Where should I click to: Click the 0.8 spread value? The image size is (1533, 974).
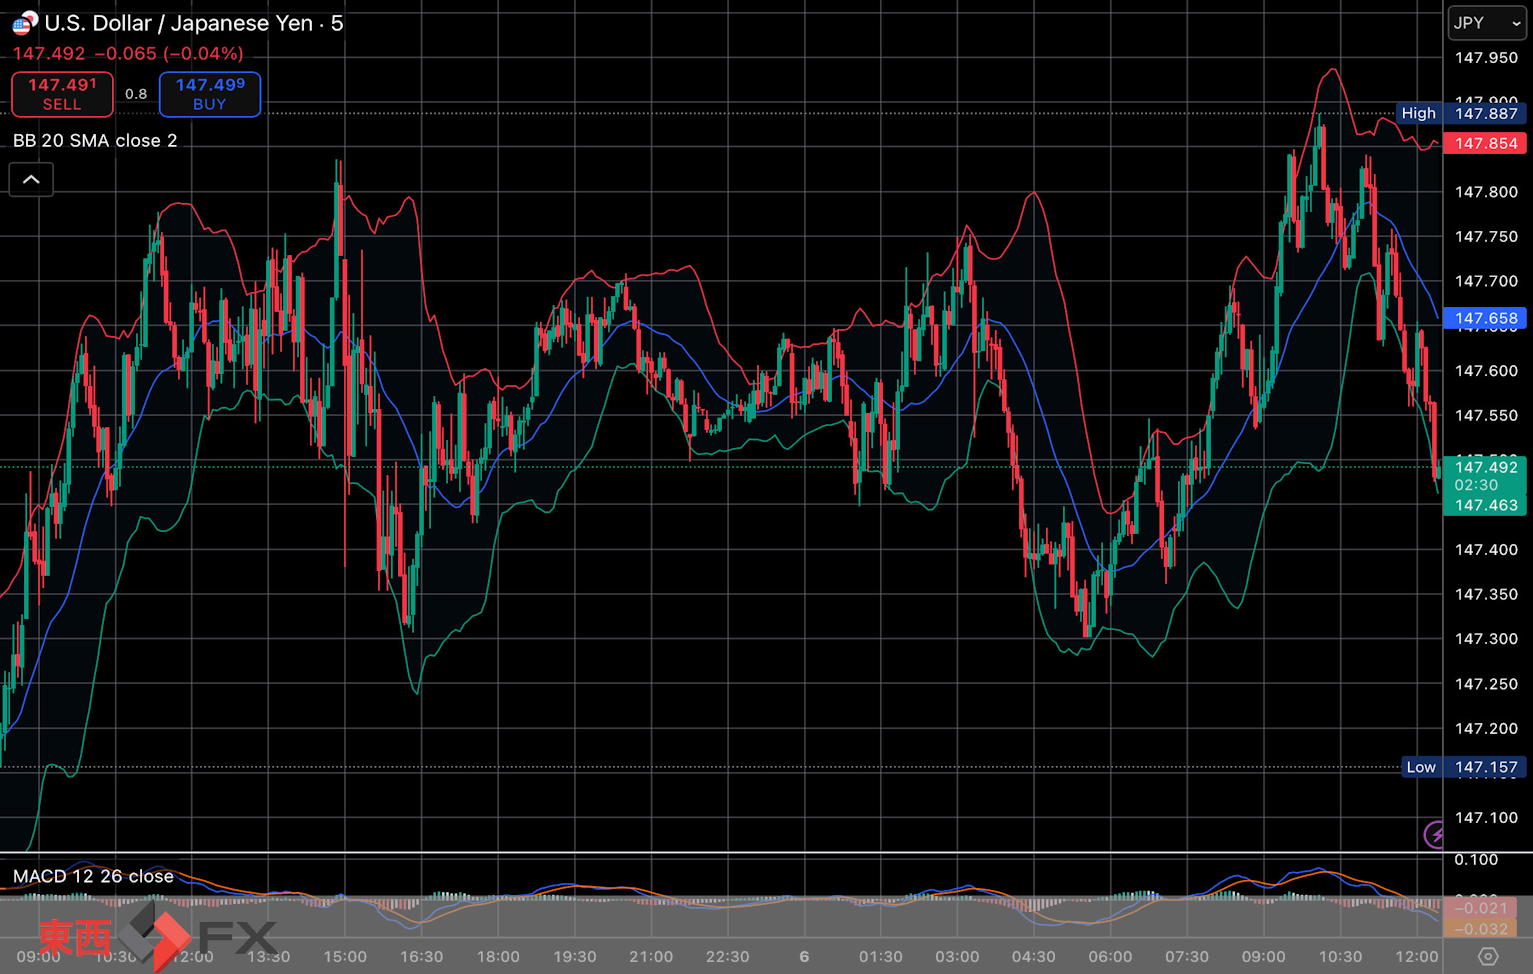click(136, 94)
